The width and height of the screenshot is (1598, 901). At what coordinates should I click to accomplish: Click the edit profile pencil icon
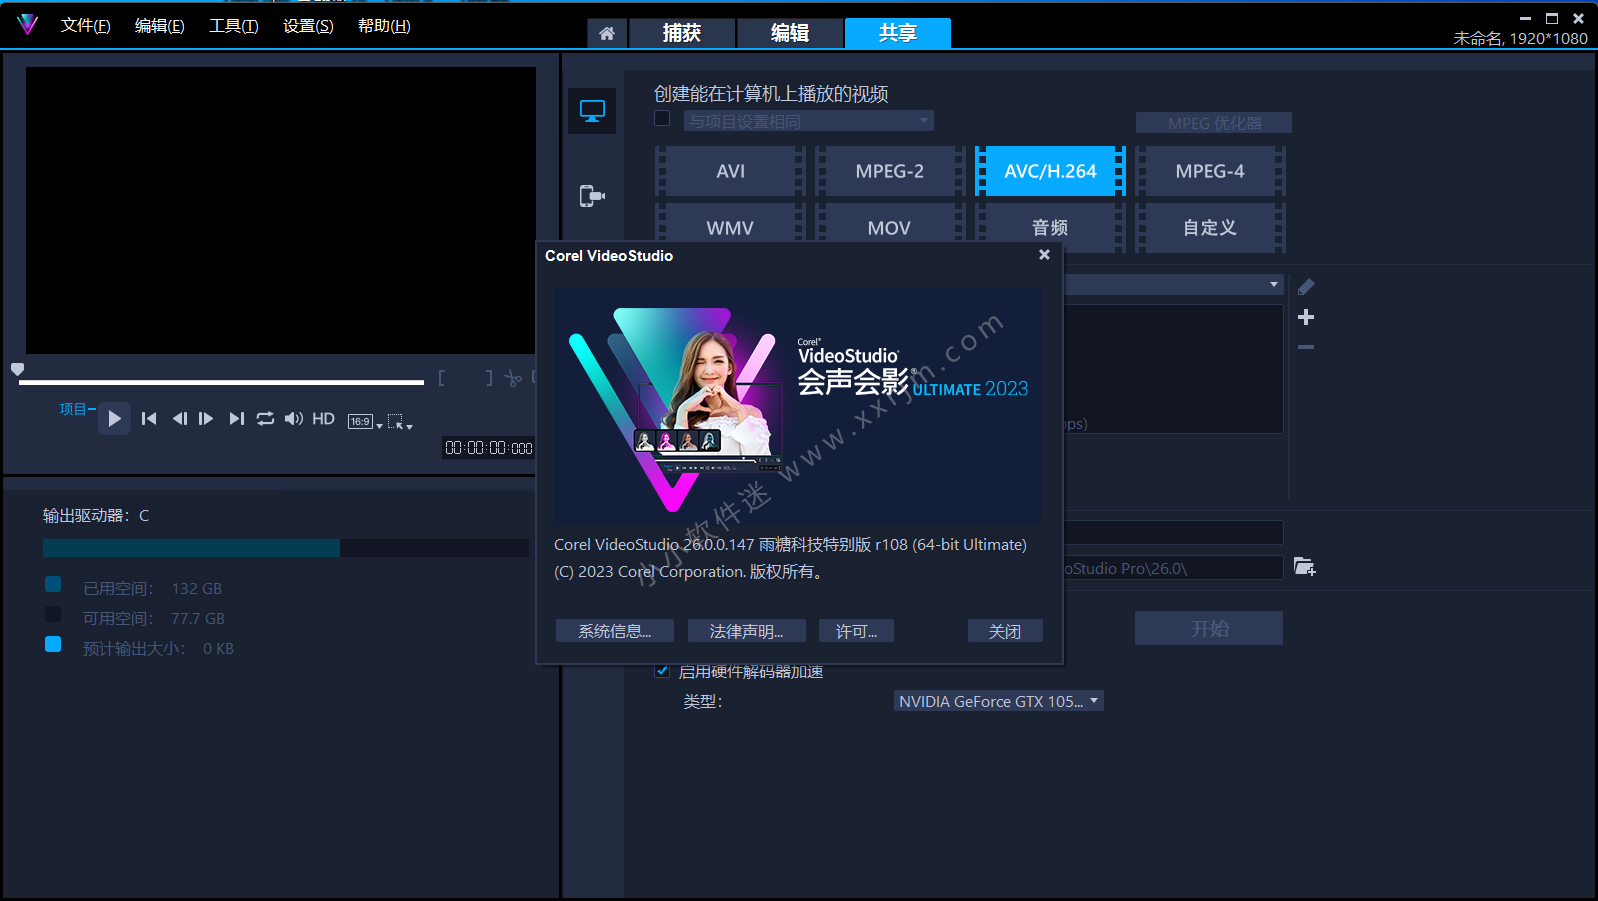click(1306, 287)
